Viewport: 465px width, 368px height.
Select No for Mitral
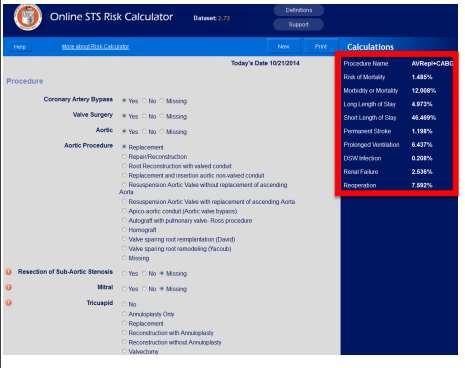coord(144,288)
